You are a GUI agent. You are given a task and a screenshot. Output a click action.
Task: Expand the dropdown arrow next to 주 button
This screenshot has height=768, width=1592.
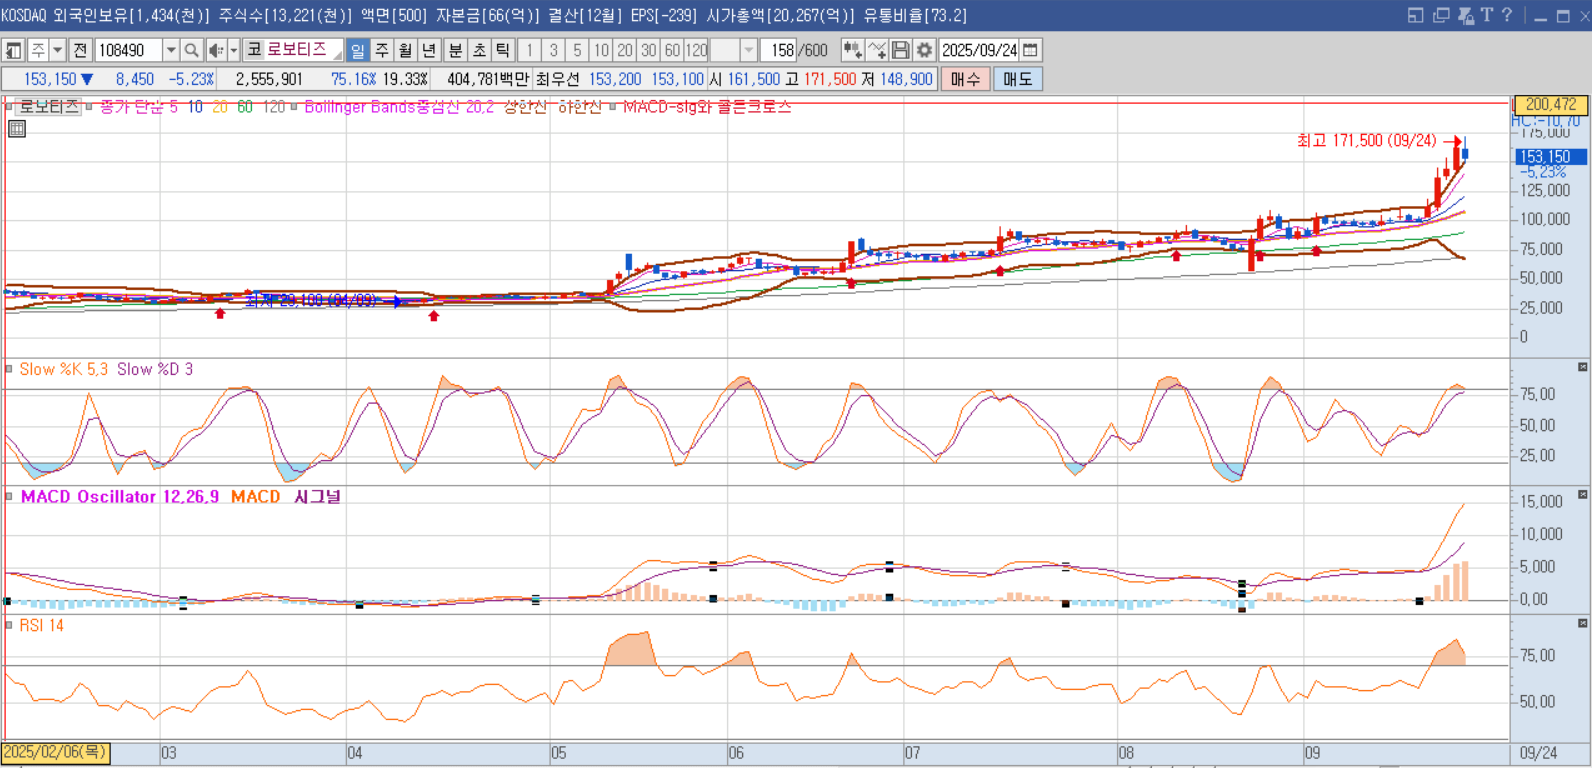58,50
